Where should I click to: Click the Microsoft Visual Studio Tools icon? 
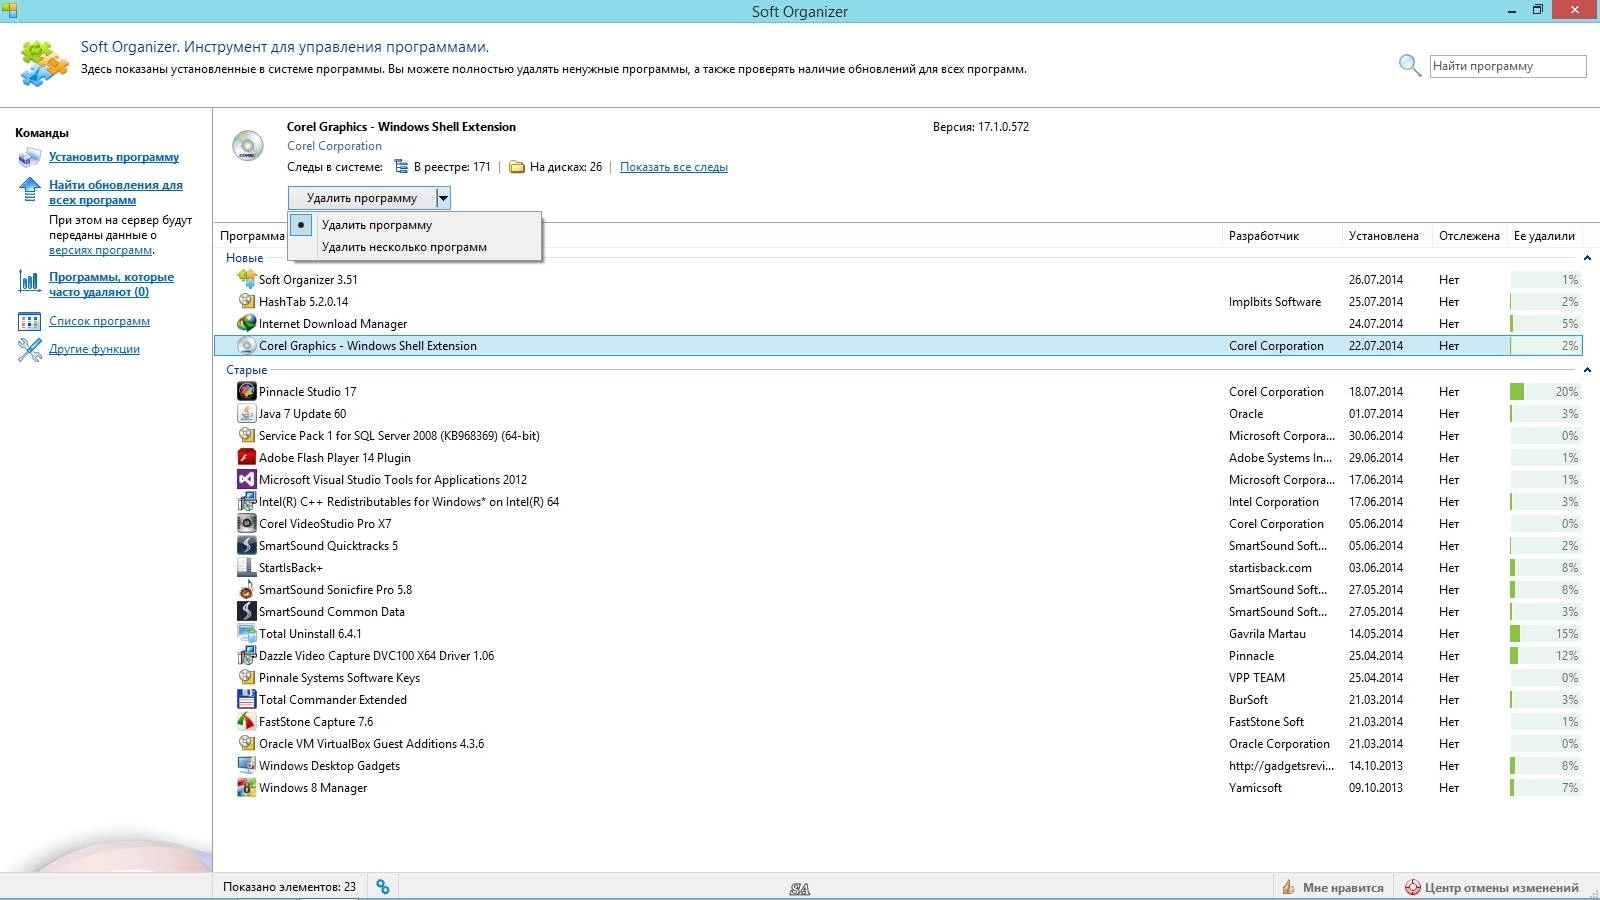pos(246,479)
